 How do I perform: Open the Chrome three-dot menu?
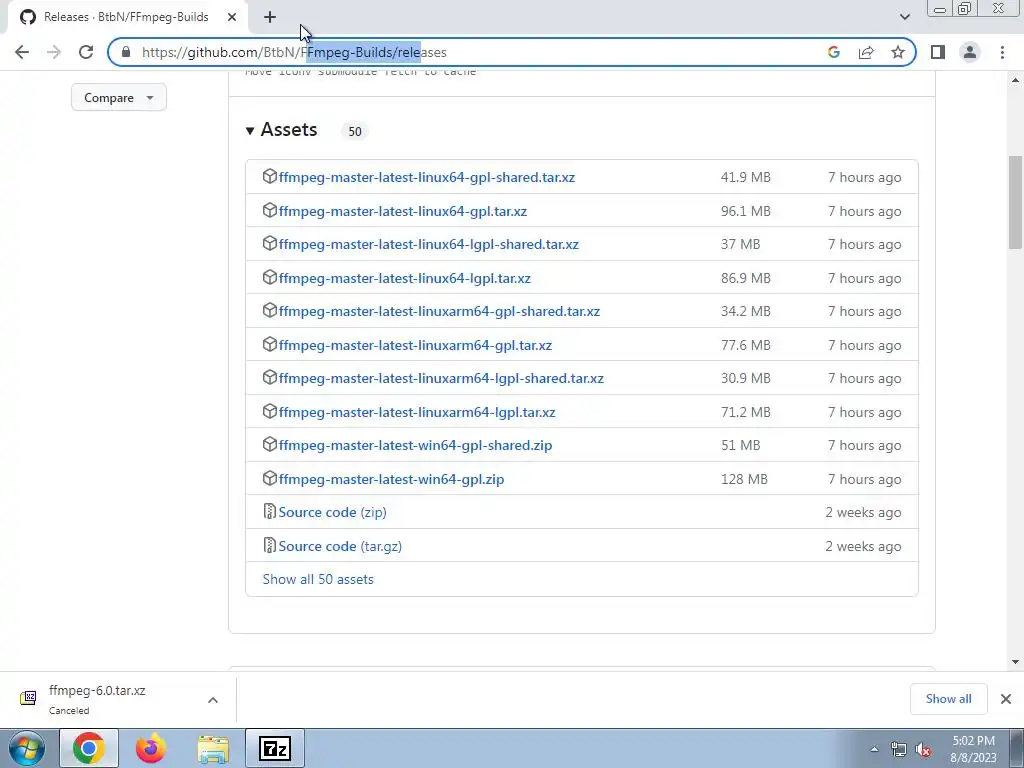coord(1002,52)
